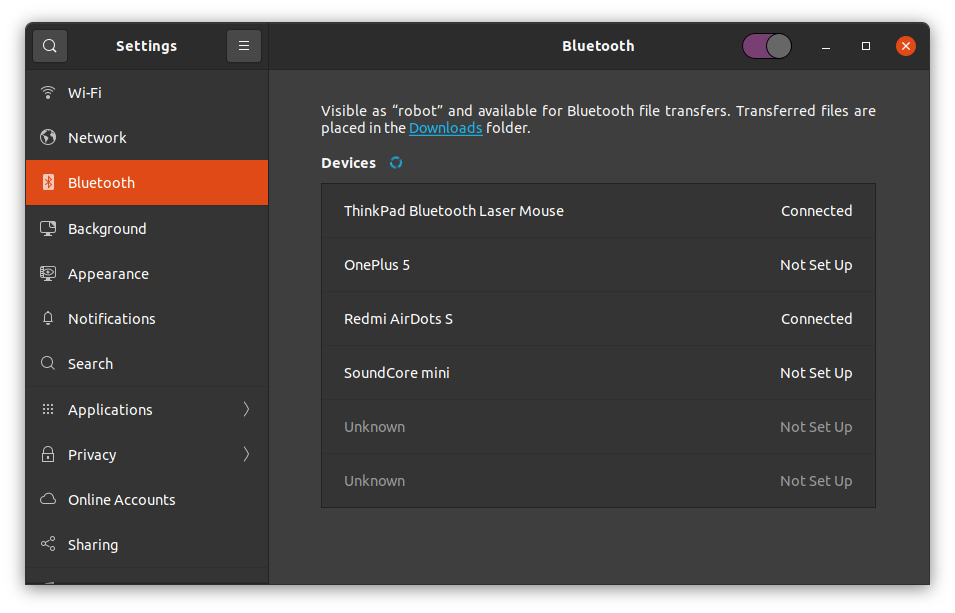Image resolution: width=955 pixels, height=613 pixels.
Task: Click the Online Accounts cloud icon
Action: tap(48, 499)
